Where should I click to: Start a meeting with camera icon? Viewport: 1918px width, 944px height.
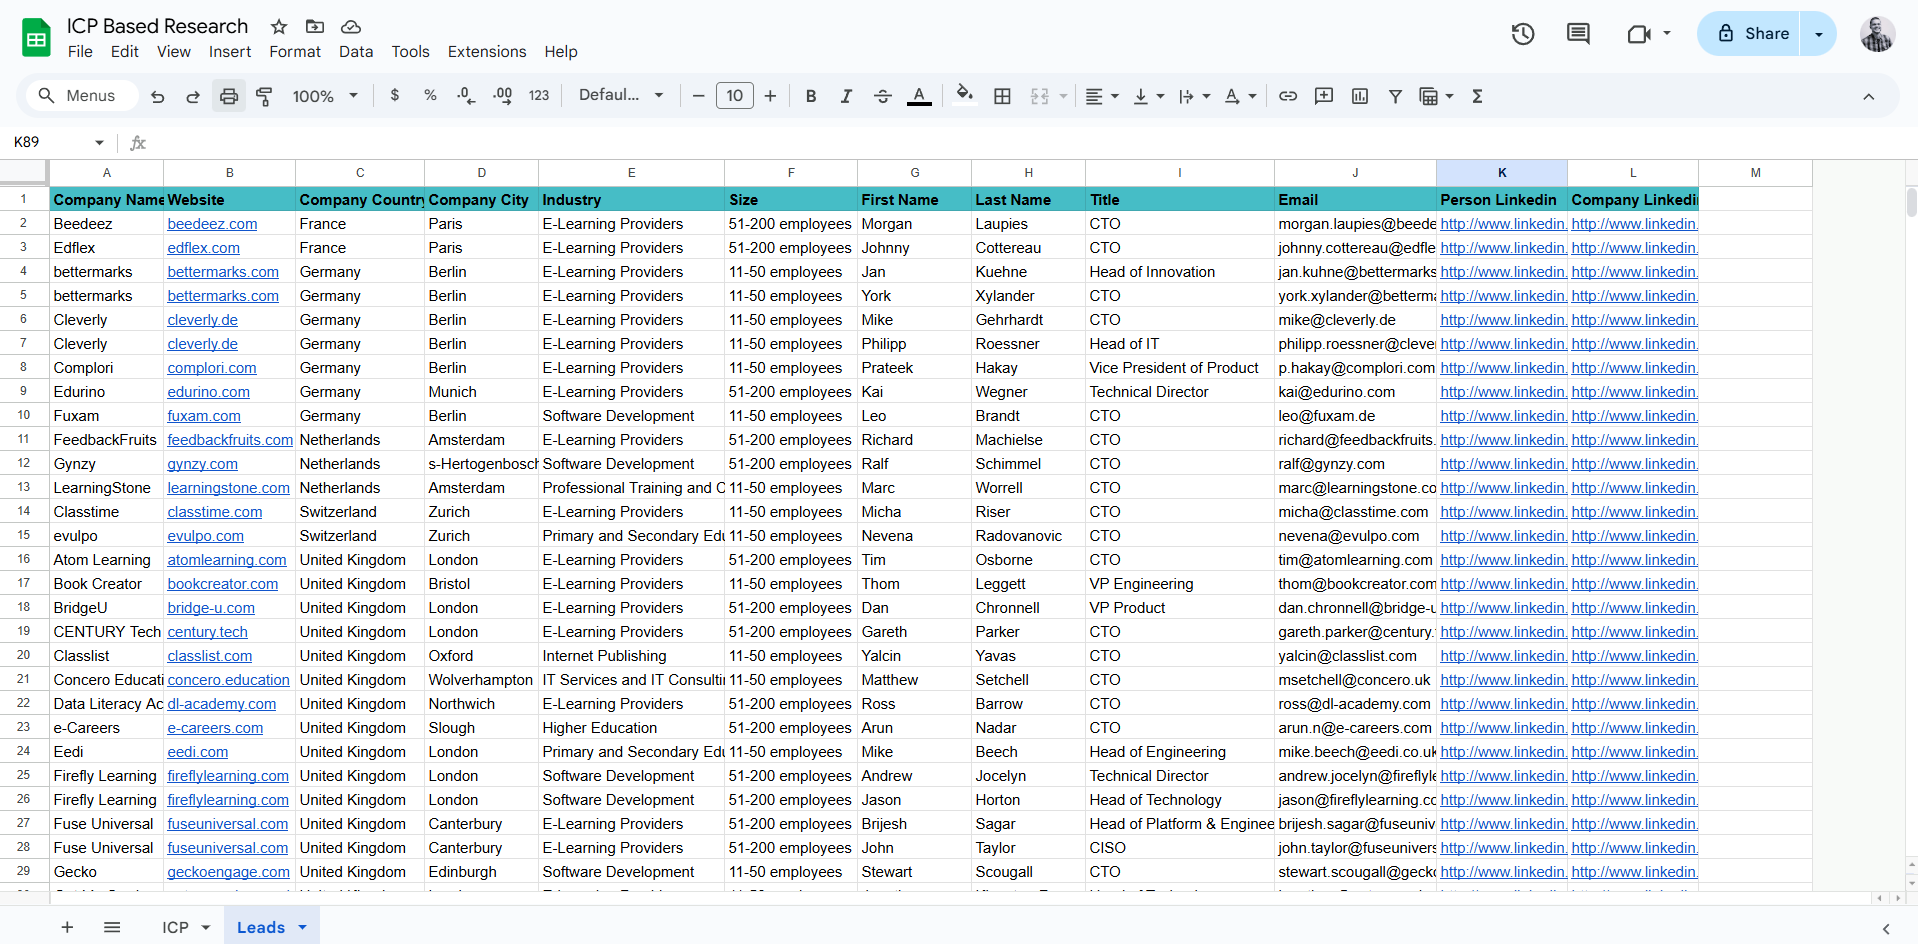(x=1638, y=34)
